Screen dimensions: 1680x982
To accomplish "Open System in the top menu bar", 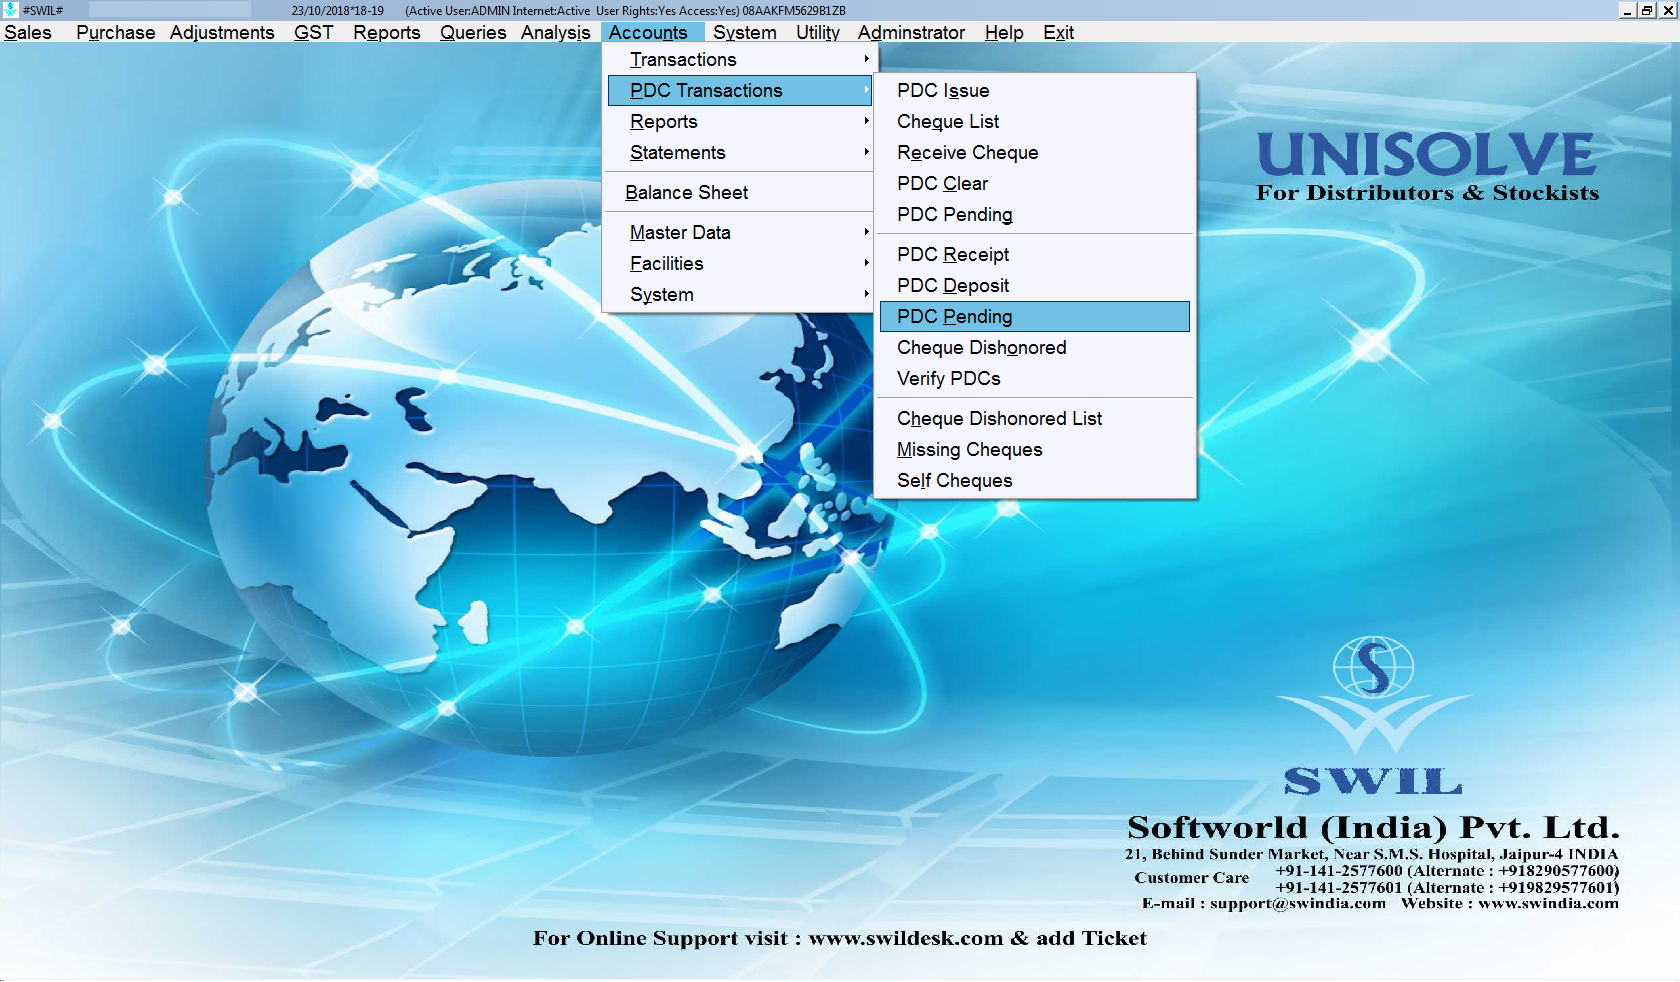I will pyautogui.click(x=745, y=33).
